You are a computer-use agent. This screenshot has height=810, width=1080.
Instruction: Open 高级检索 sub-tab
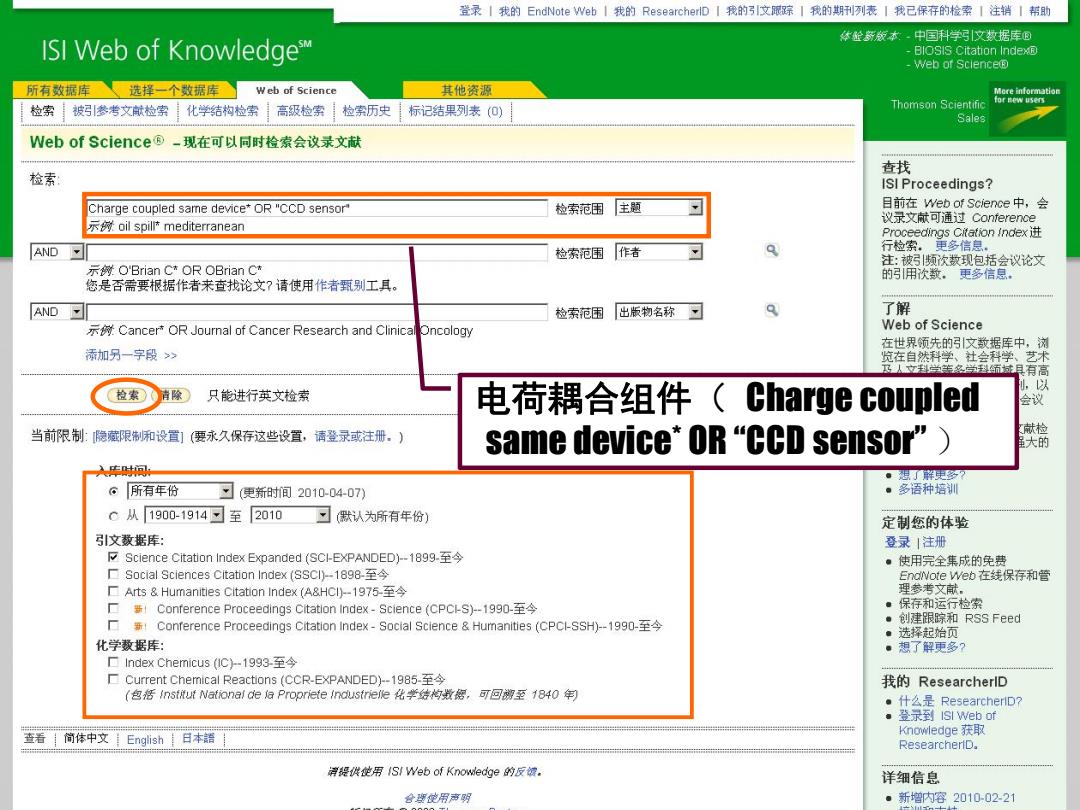[x=300, y=111]
